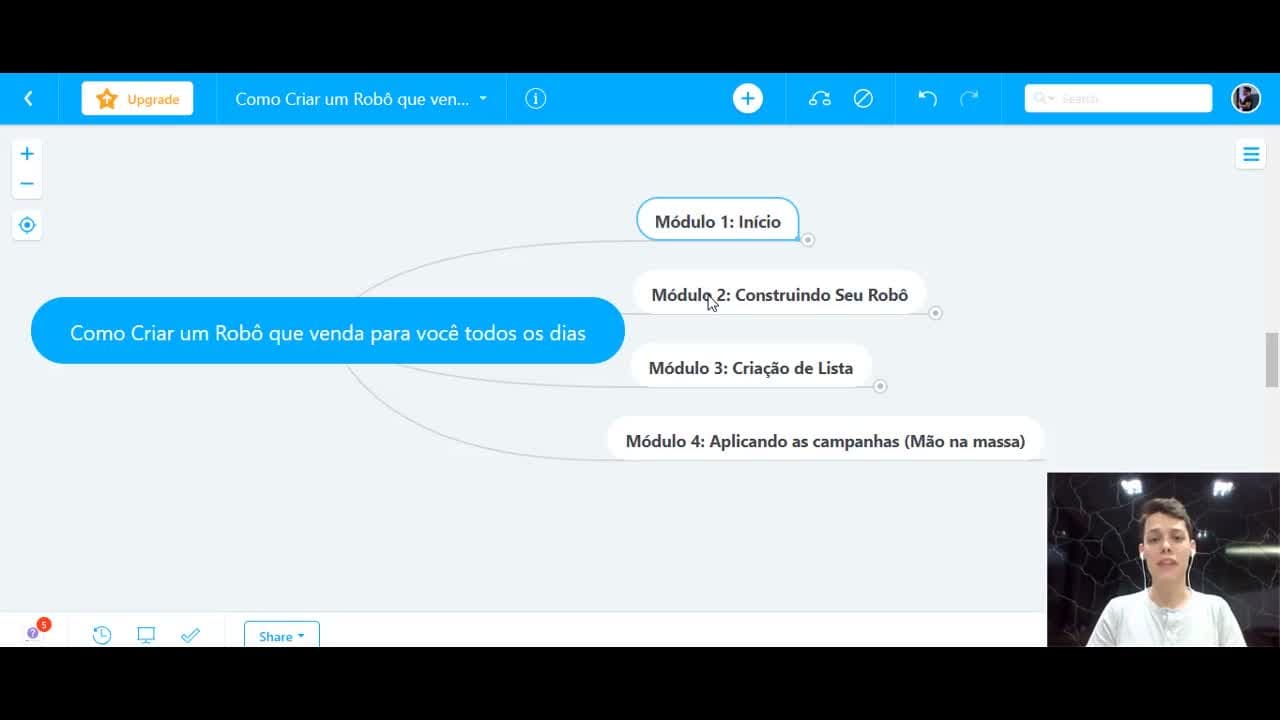Open the map info icon

536,98
